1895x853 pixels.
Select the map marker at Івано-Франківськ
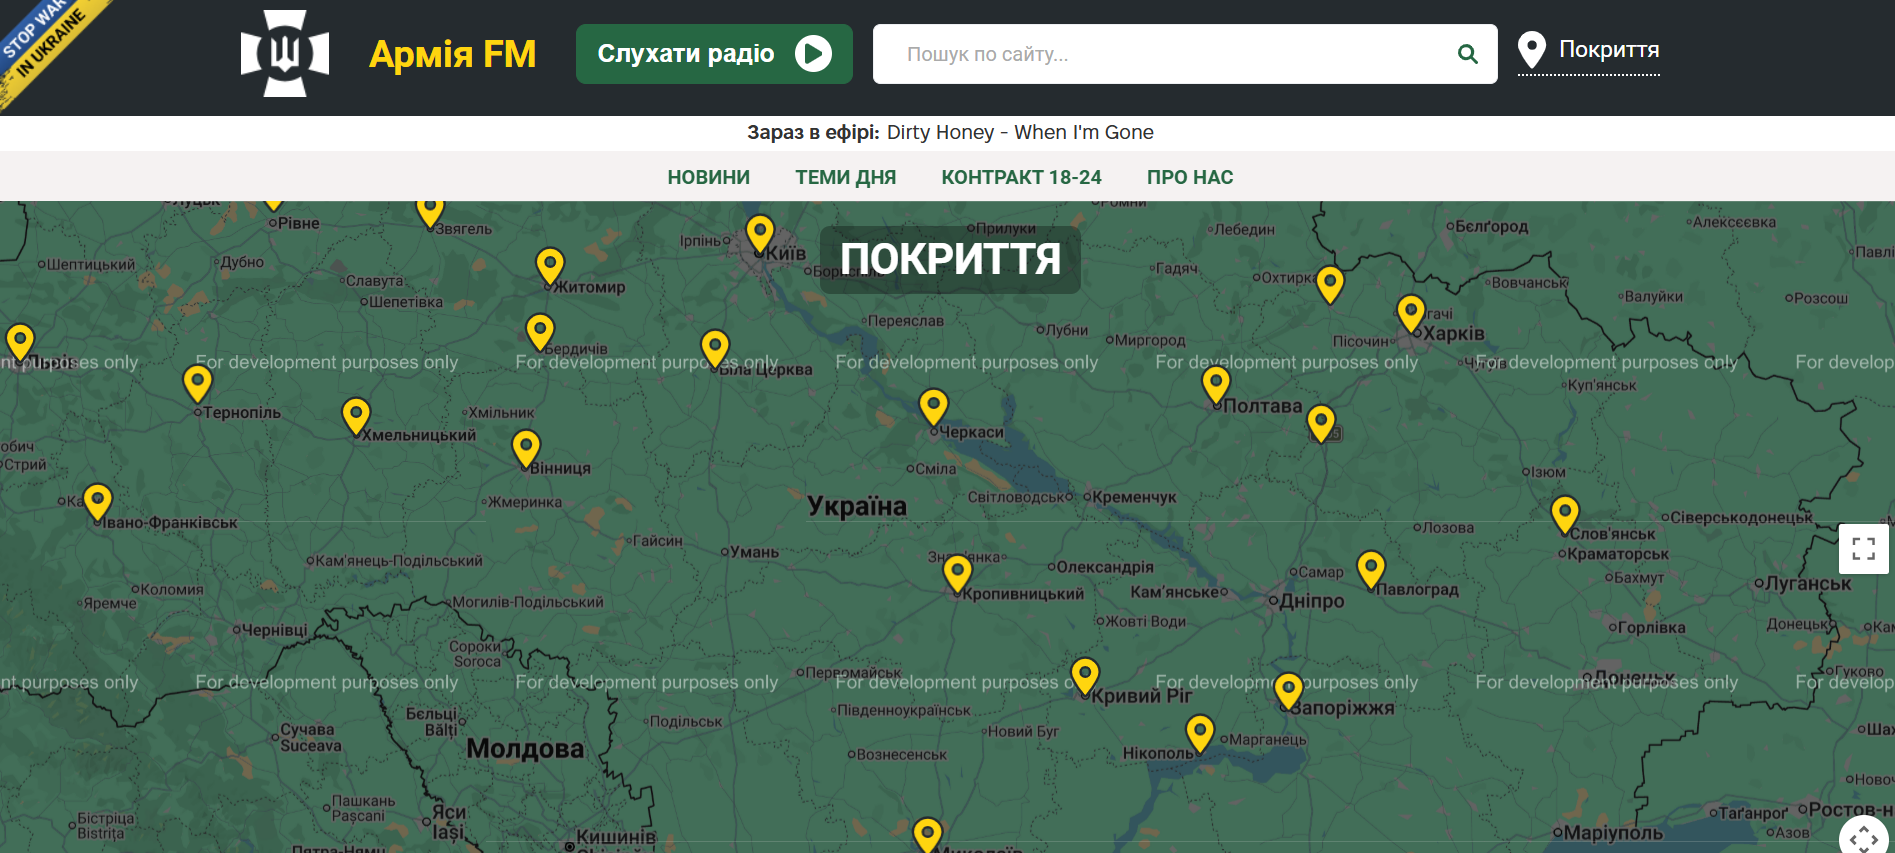[x=97, y=504]
